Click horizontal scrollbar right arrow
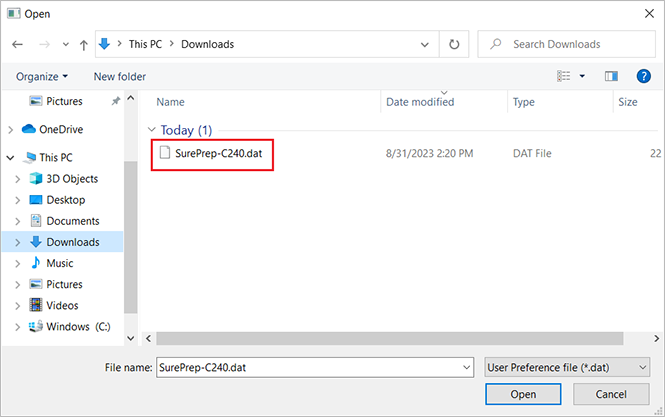The image size is (665, 417). [656, 339]
